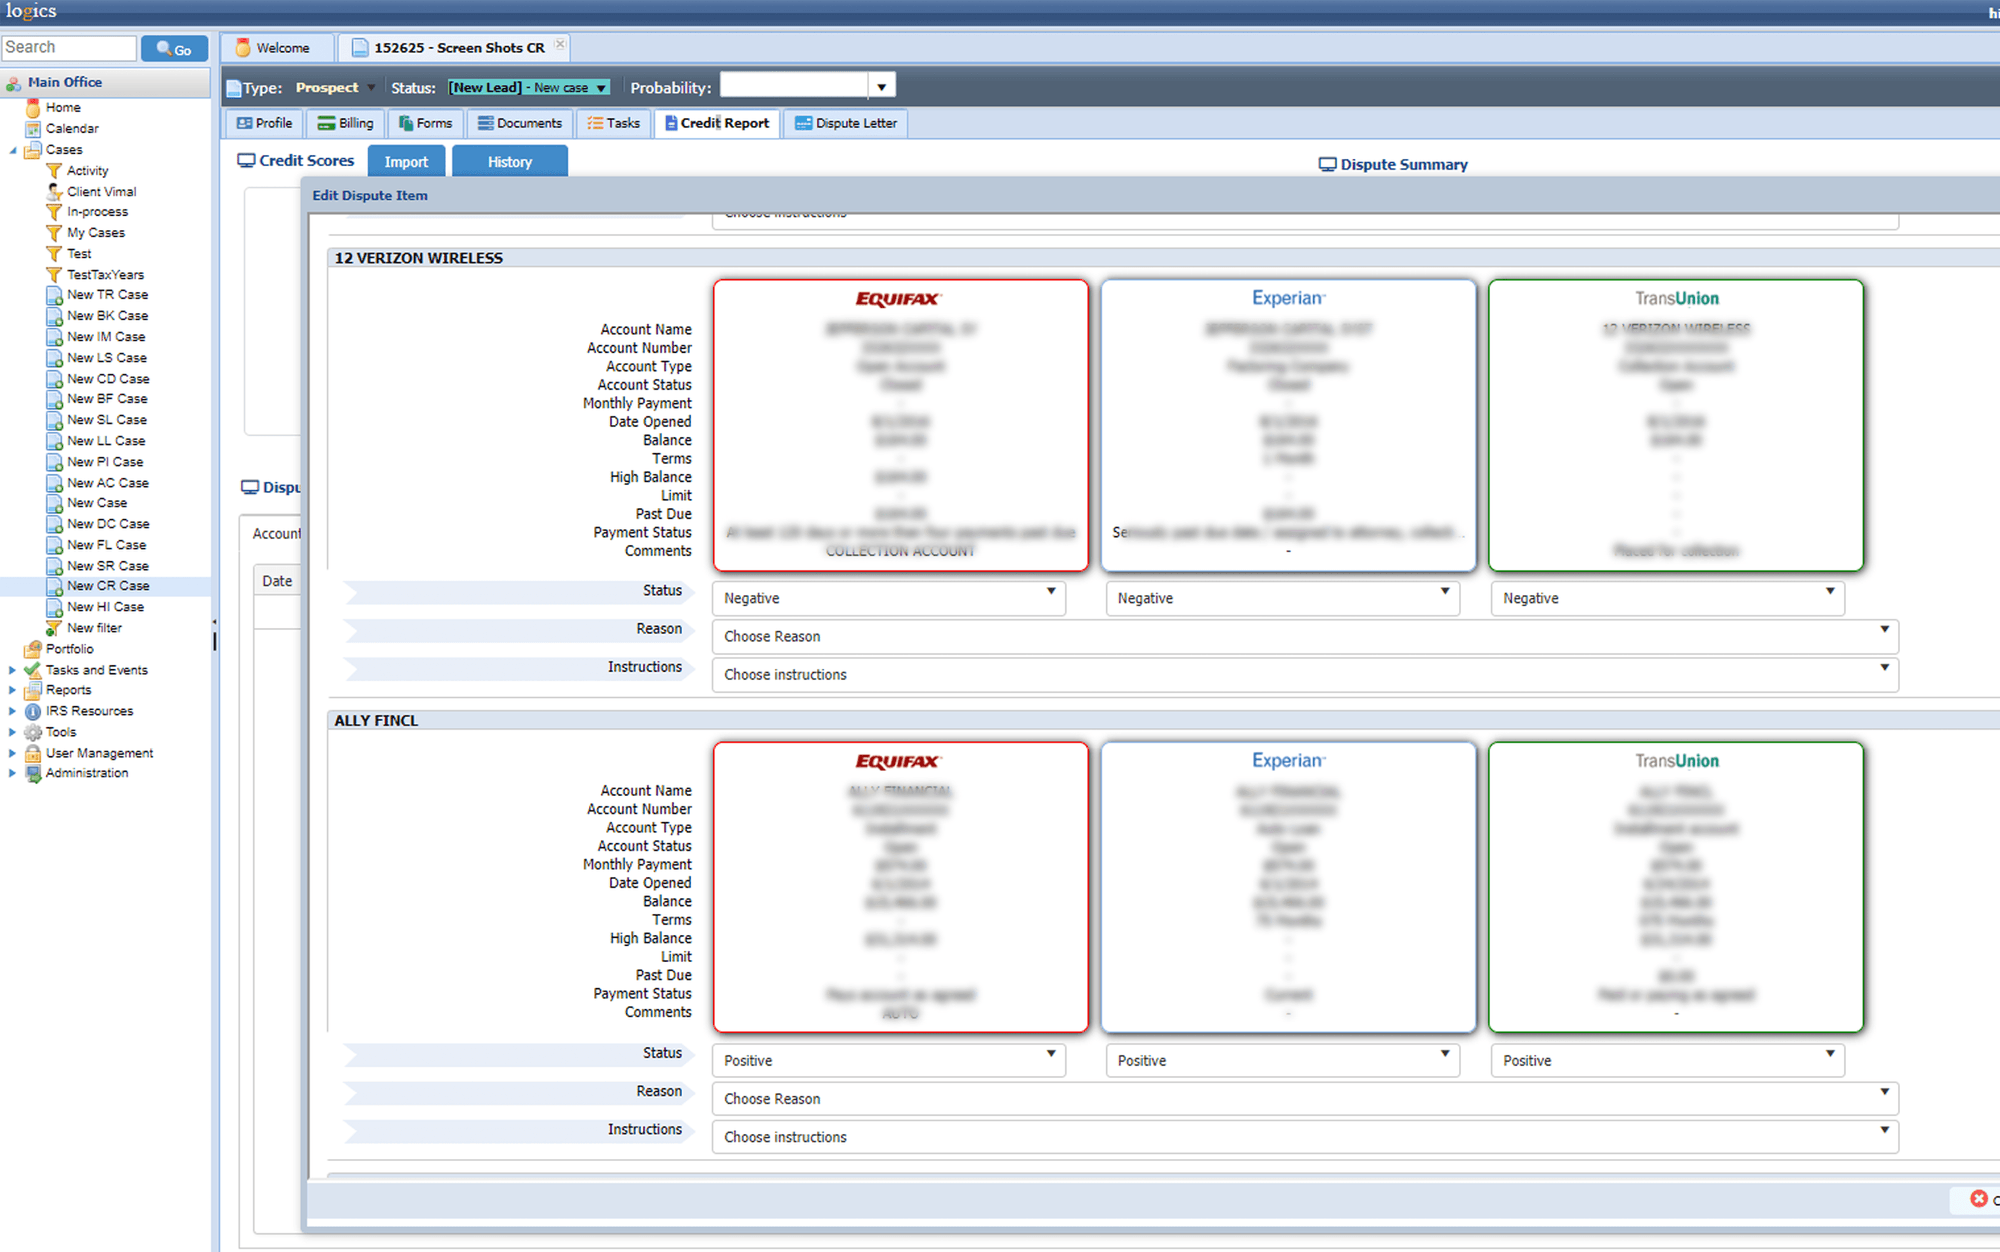Open the Probability dropdown
Image resolution: width=2000 pixels, height=1252 pixels.
881,87
